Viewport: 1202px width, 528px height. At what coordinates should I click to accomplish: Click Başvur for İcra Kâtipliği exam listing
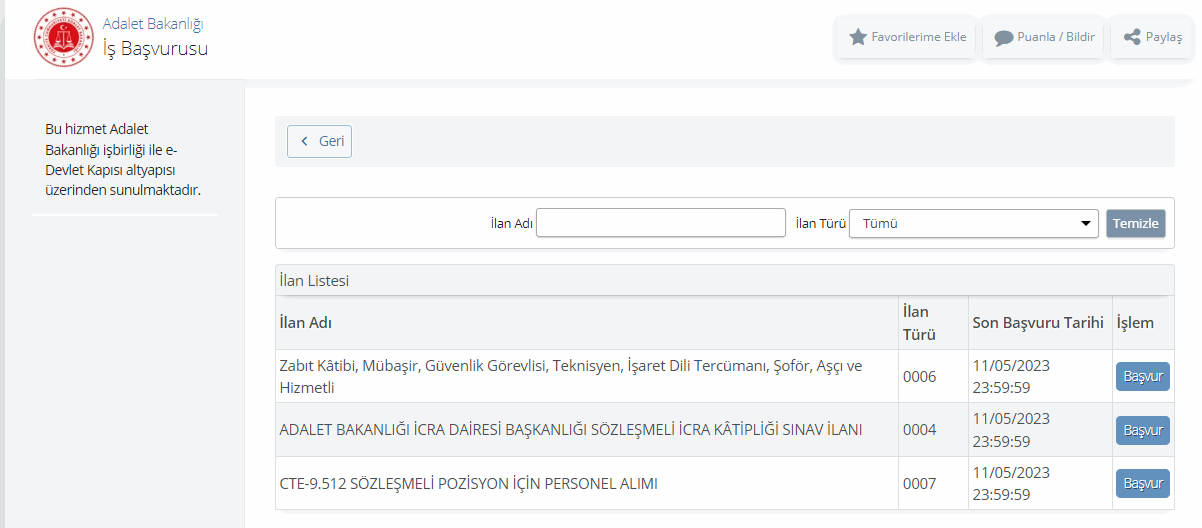click(1142, 430)
